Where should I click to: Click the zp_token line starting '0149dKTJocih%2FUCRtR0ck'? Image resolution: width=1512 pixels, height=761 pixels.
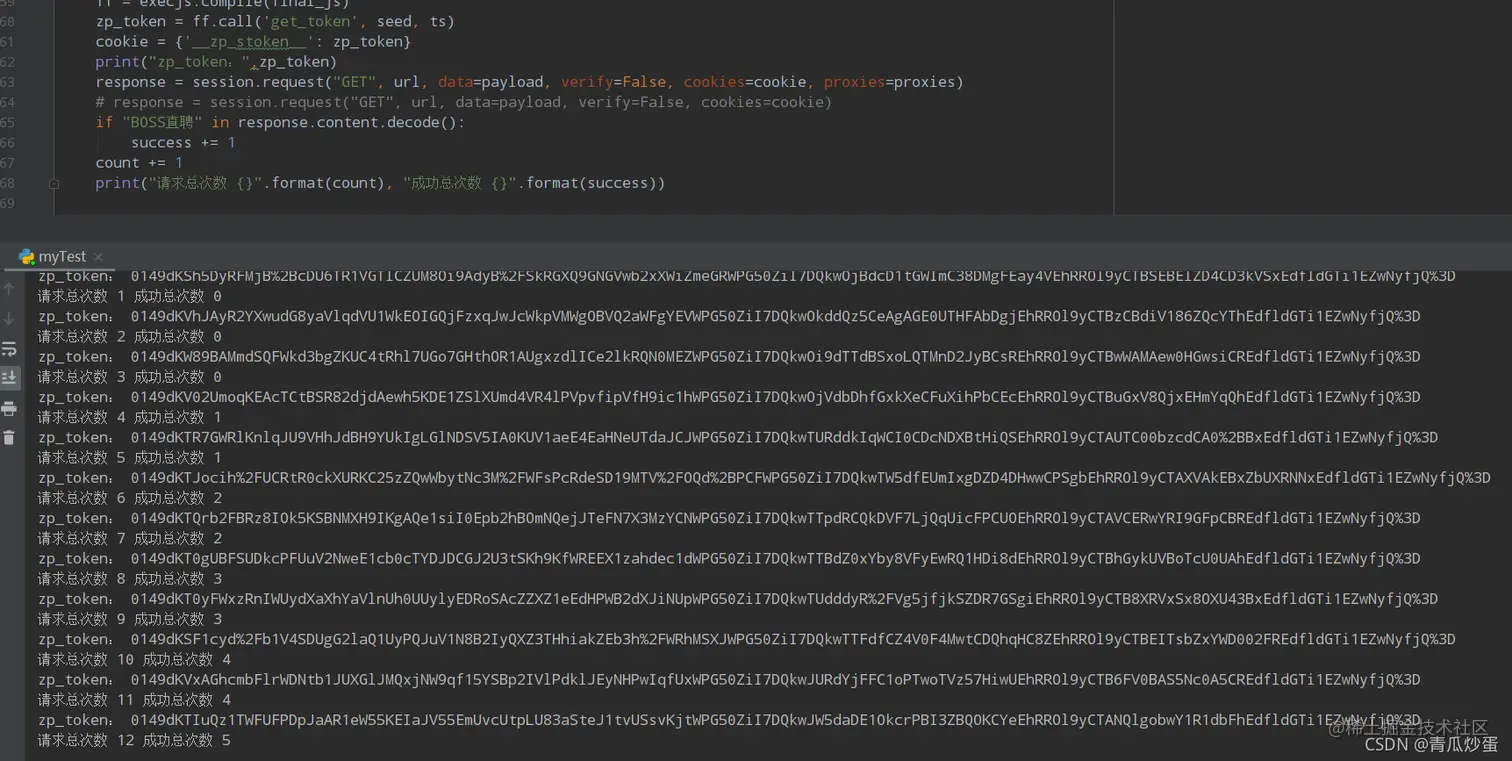(765, 477)
